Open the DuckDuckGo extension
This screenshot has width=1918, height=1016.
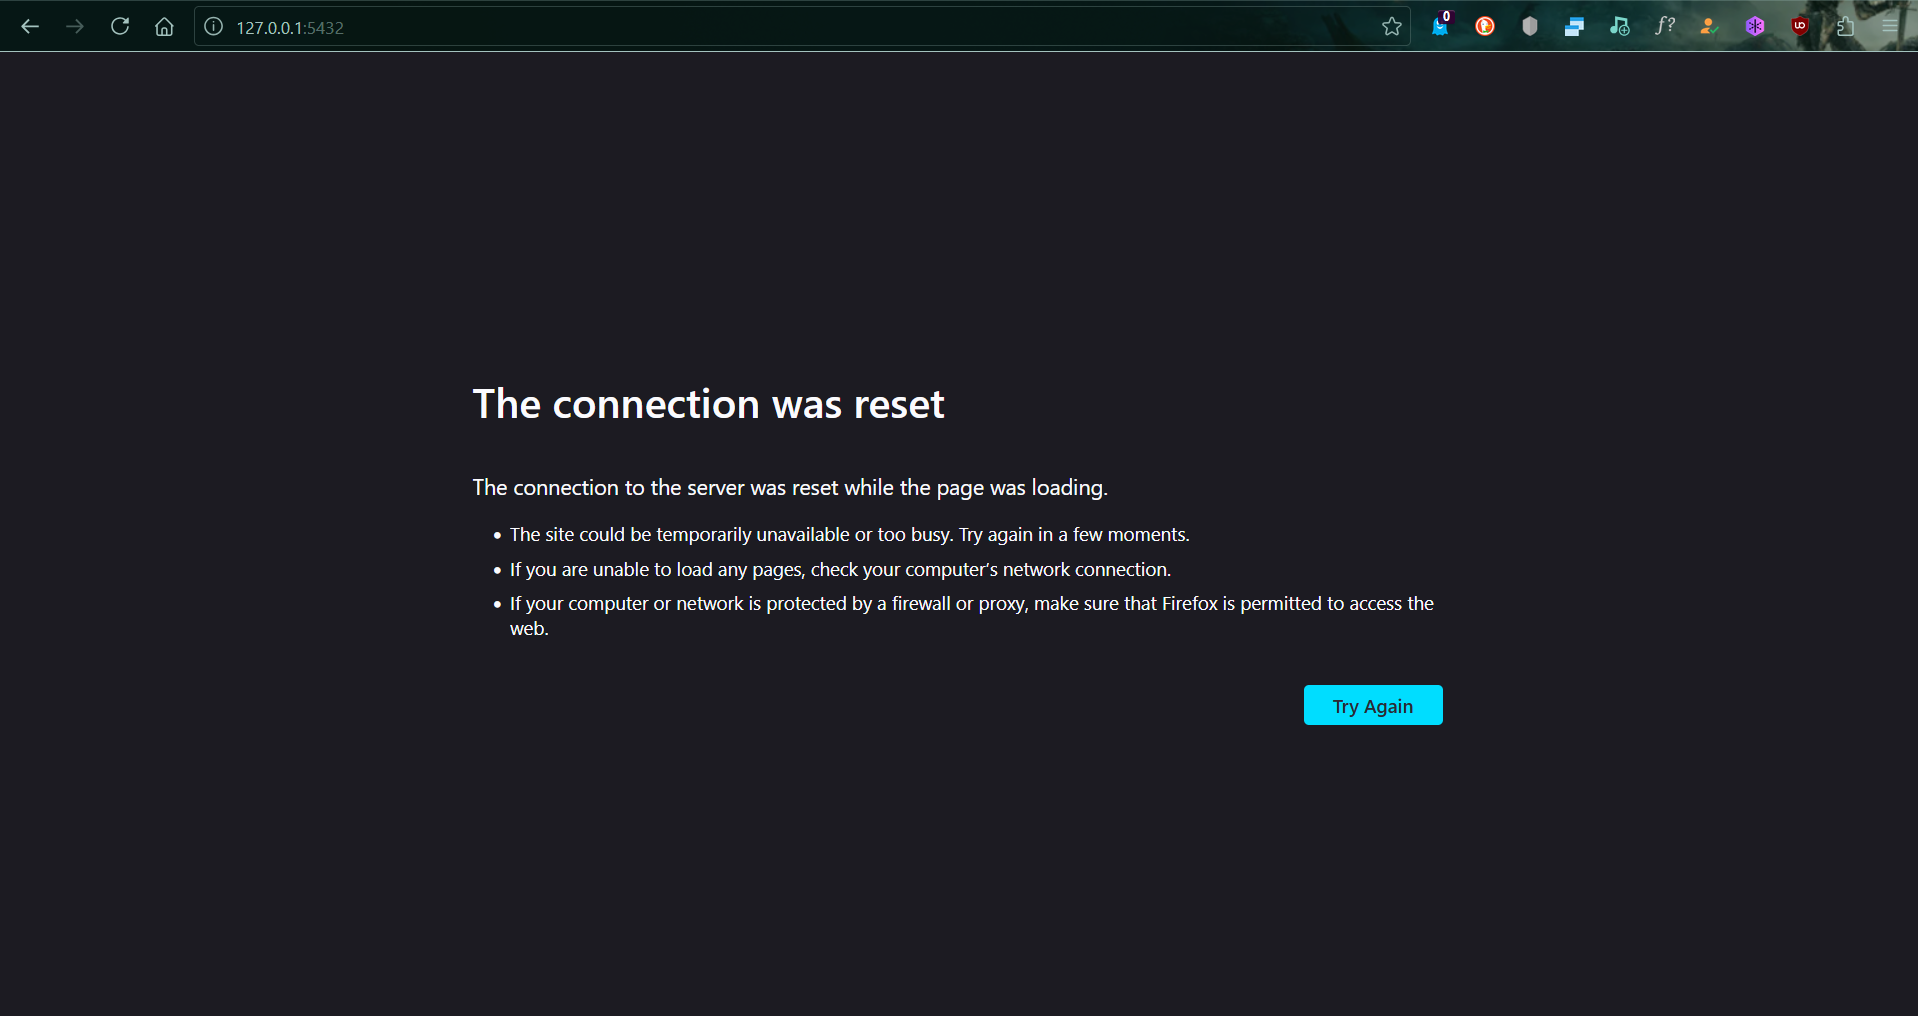(1485, 27)
